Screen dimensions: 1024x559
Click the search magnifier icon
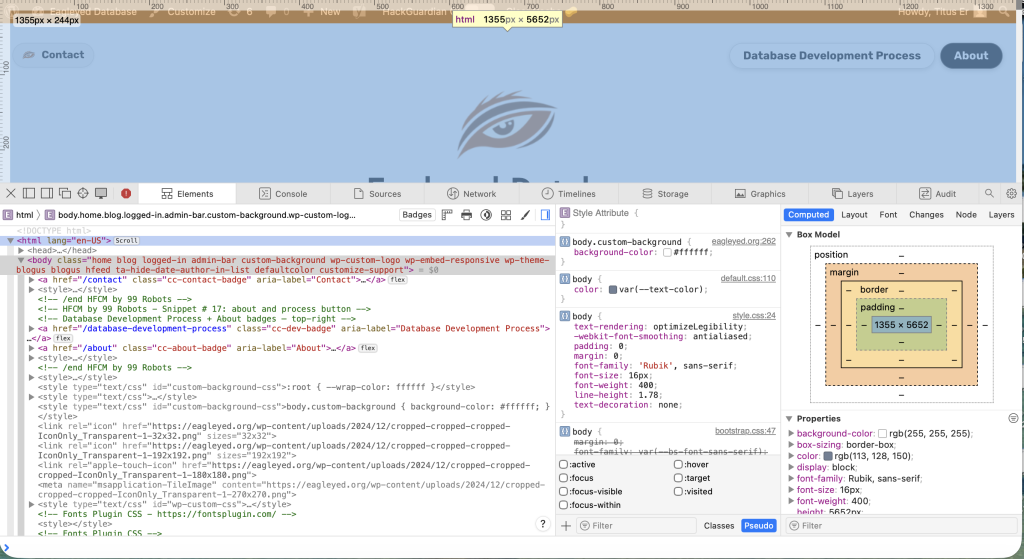pos(989,193)
